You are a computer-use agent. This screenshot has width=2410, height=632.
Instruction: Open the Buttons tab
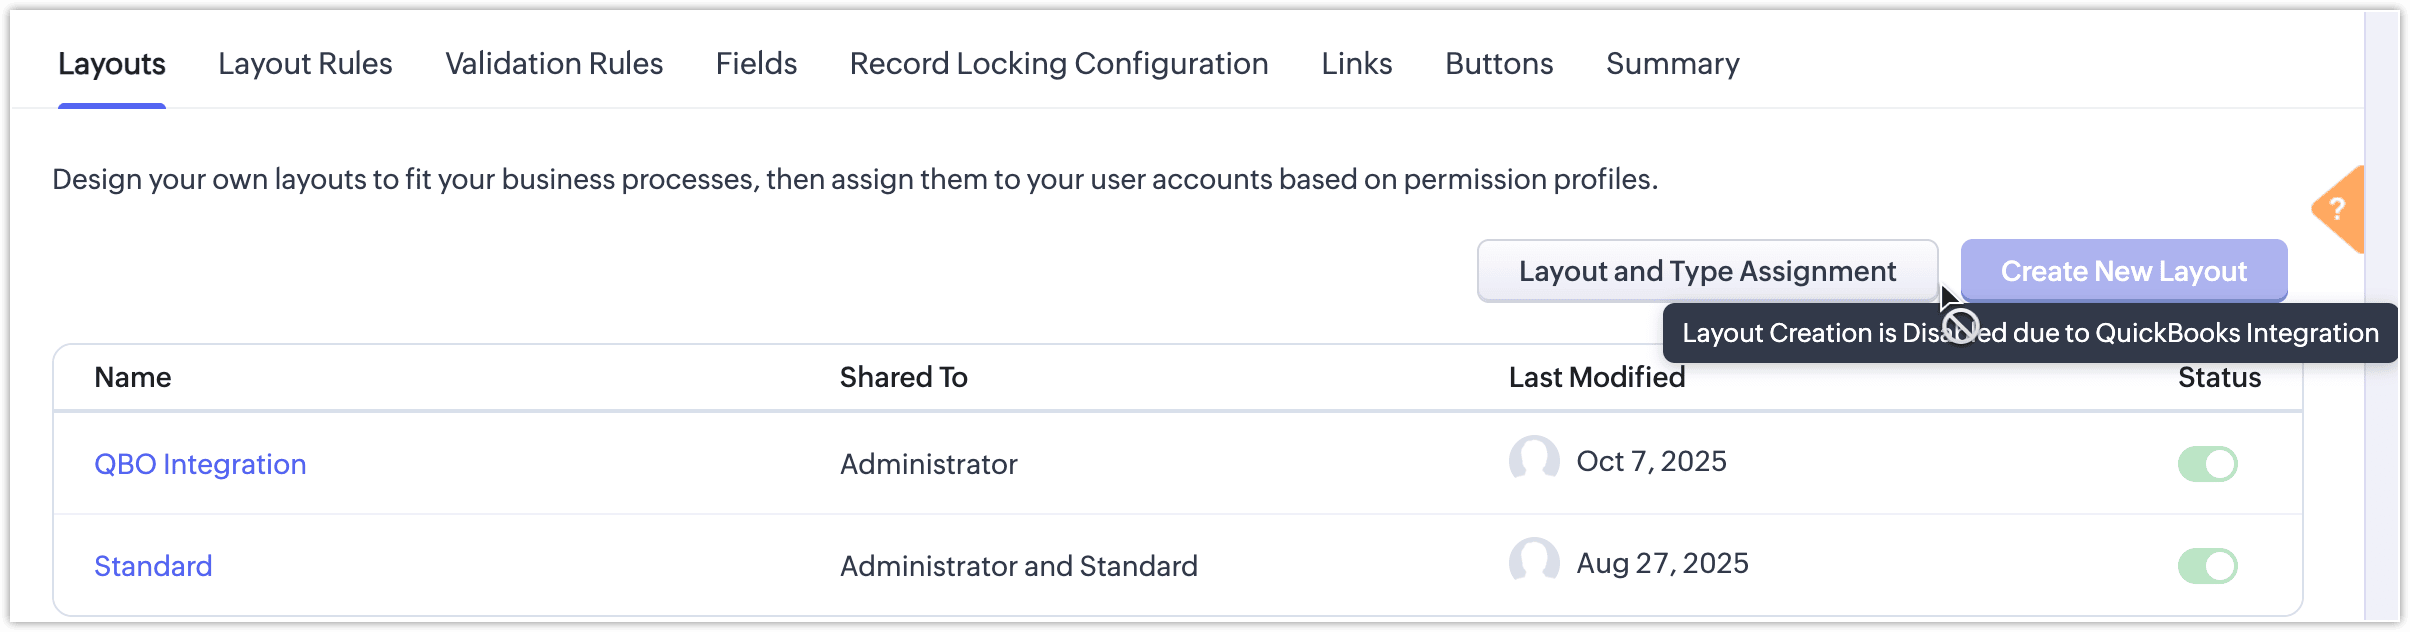pyautogui.click(x=1499, y=64)
